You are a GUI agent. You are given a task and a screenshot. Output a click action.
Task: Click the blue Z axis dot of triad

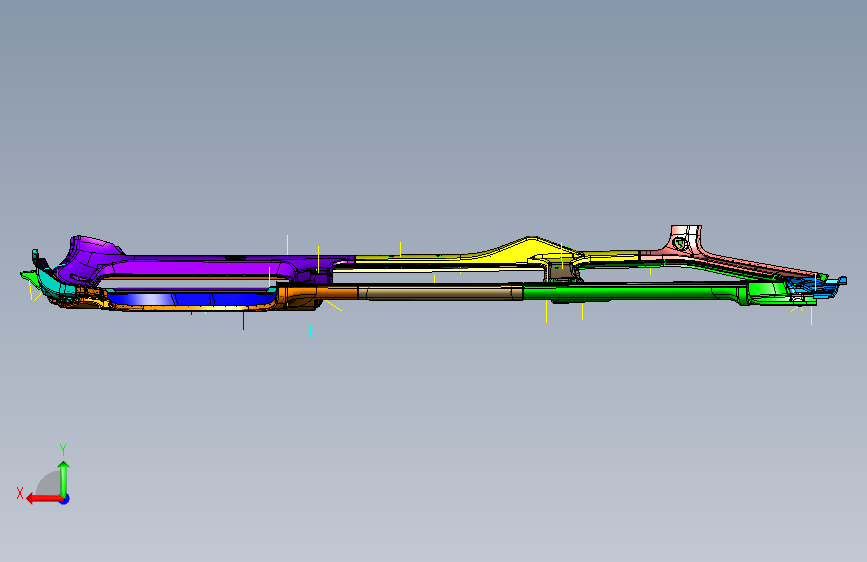tap(65, 499)
